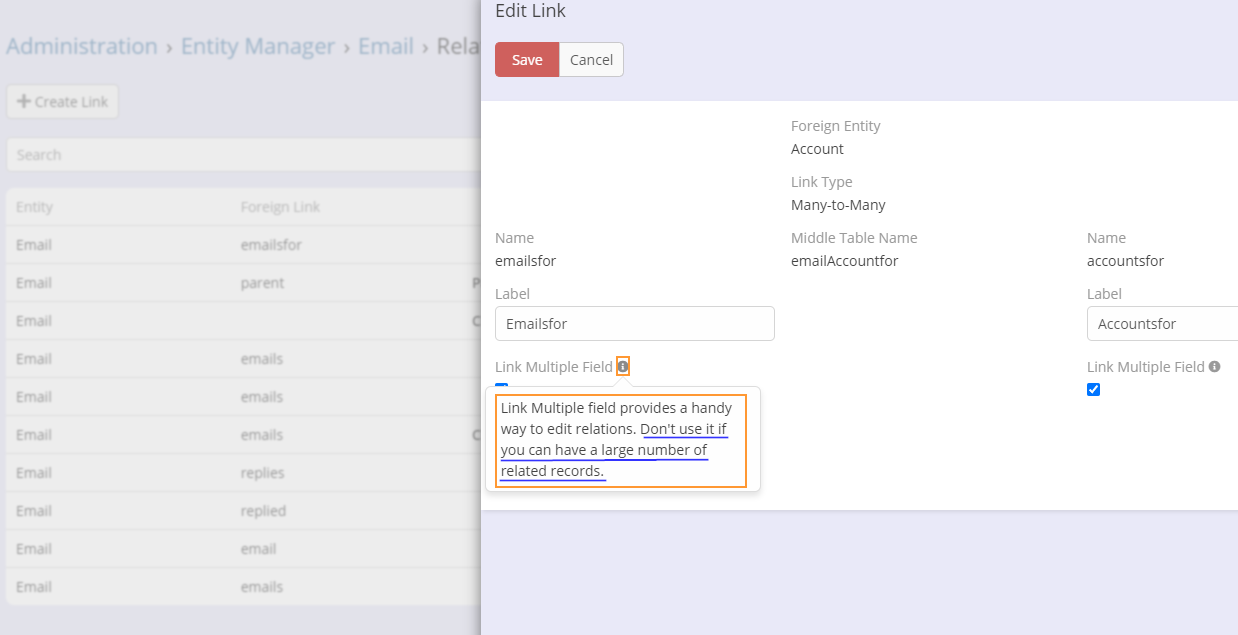Image resolution: width=1238 pixels, height=635 pixels.
Task: Click the Edit Link dialog title
Action: (x=530, y=12)
